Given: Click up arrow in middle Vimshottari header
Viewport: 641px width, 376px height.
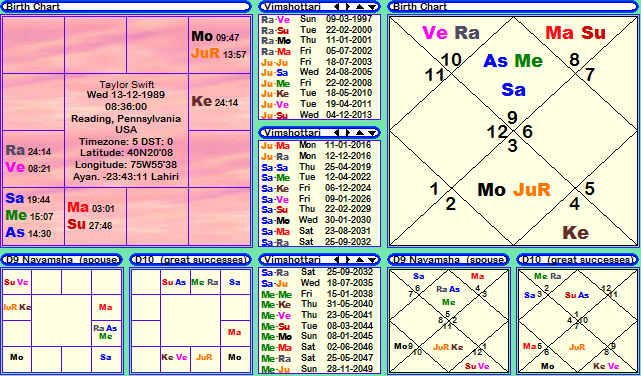Looking at the screenshot, I should coord(359,133).
